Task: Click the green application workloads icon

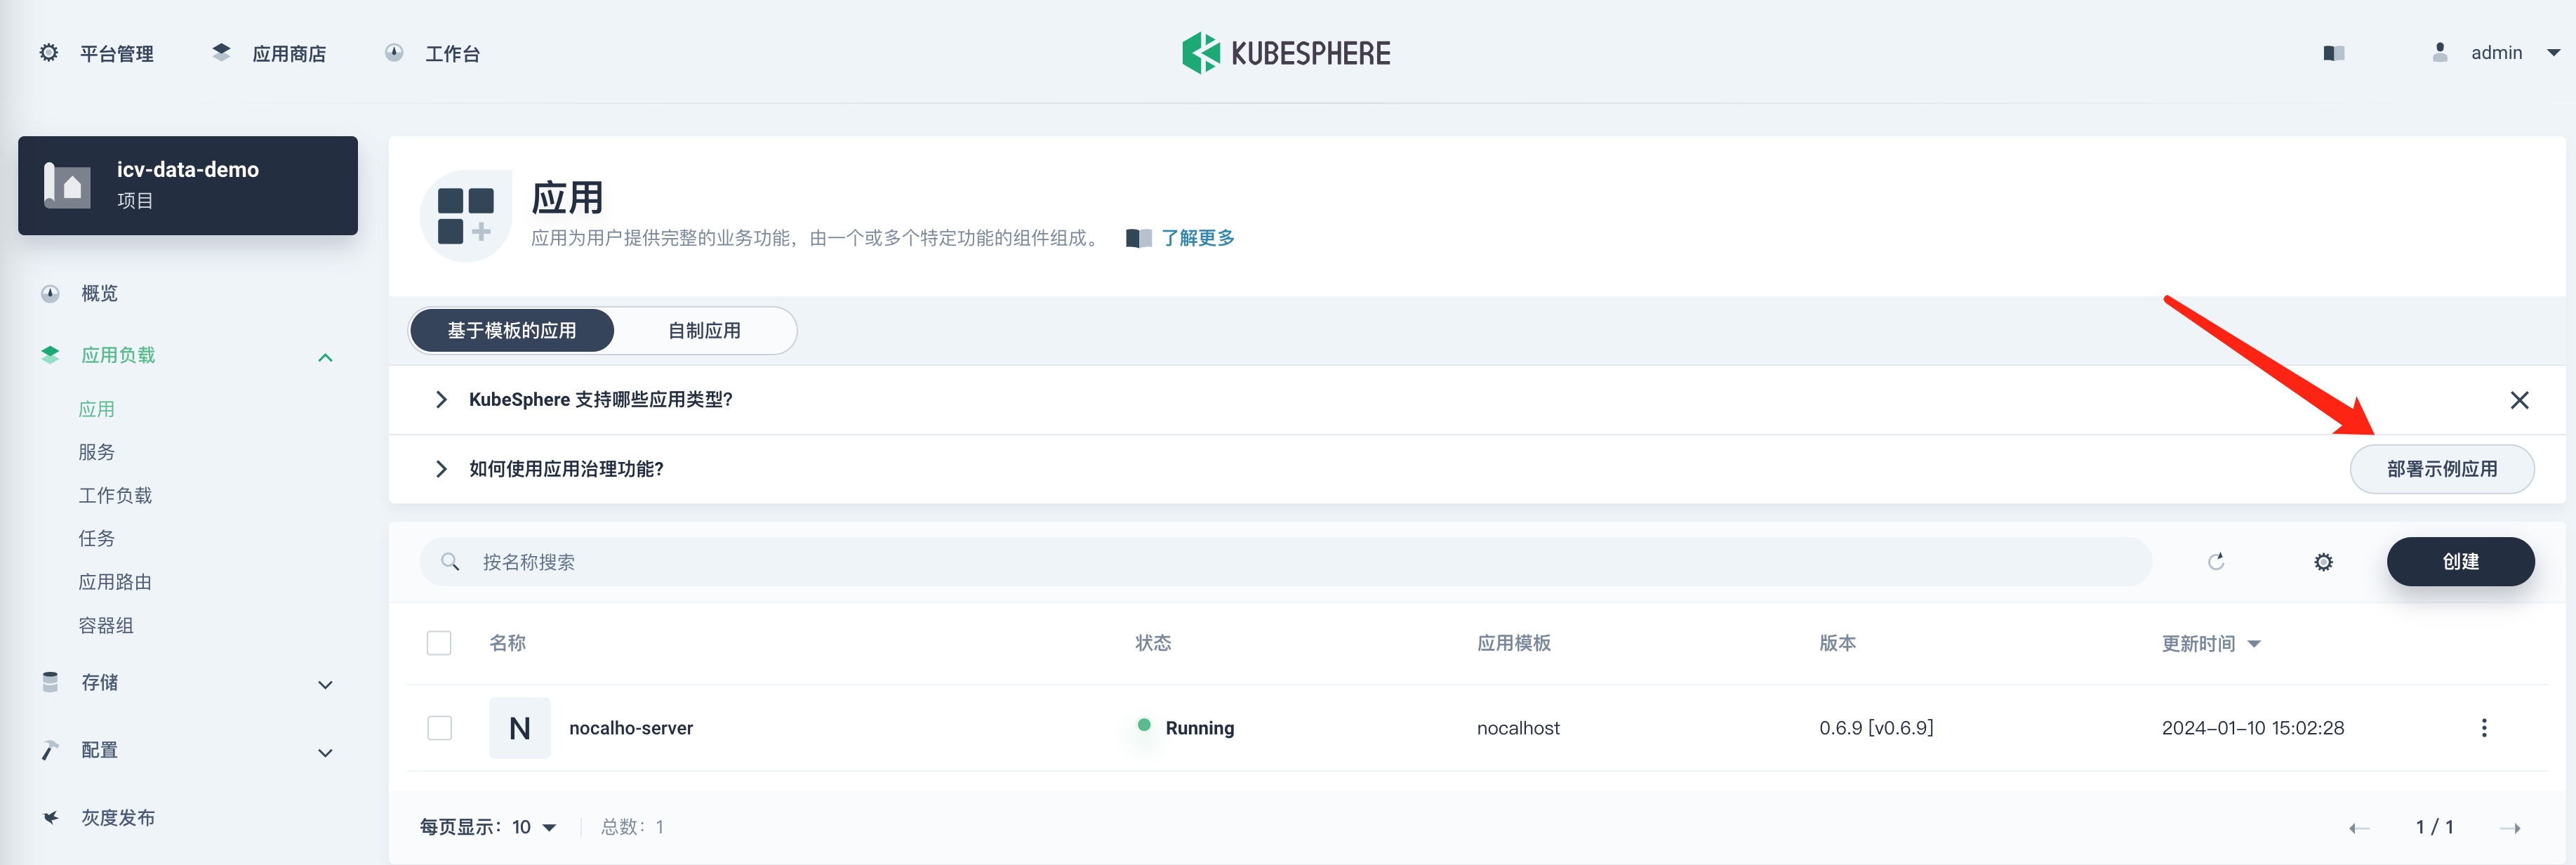Action: [x=50, y=355]
